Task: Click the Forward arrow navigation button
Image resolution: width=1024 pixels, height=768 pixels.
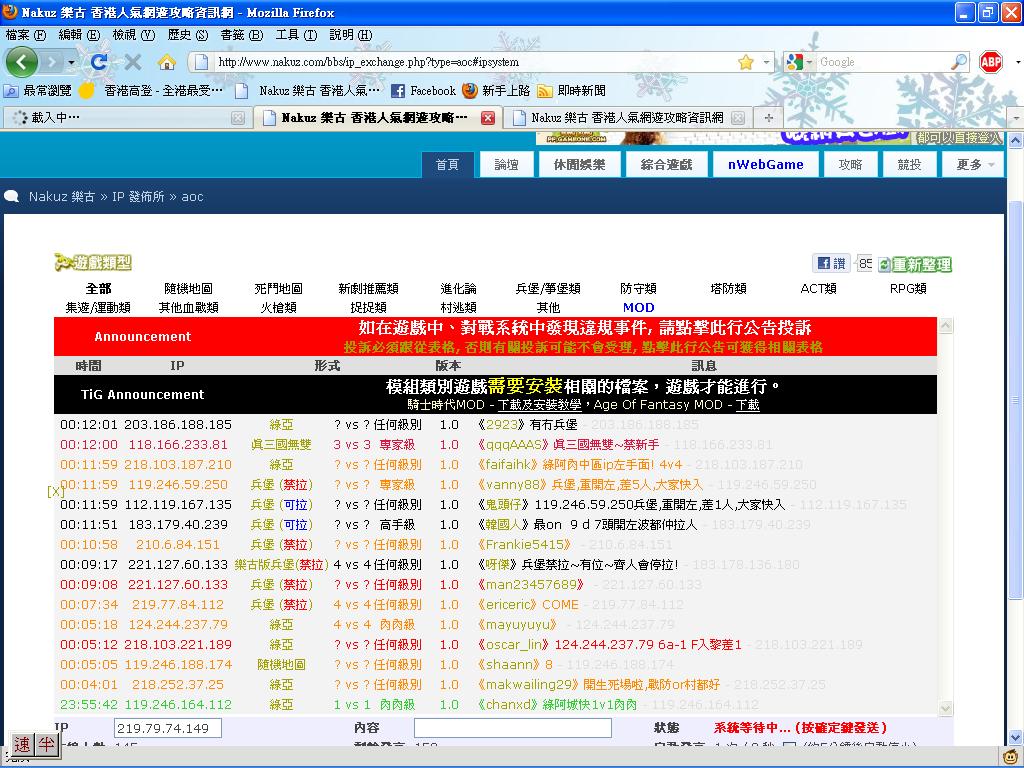Action: pos(51,62)
